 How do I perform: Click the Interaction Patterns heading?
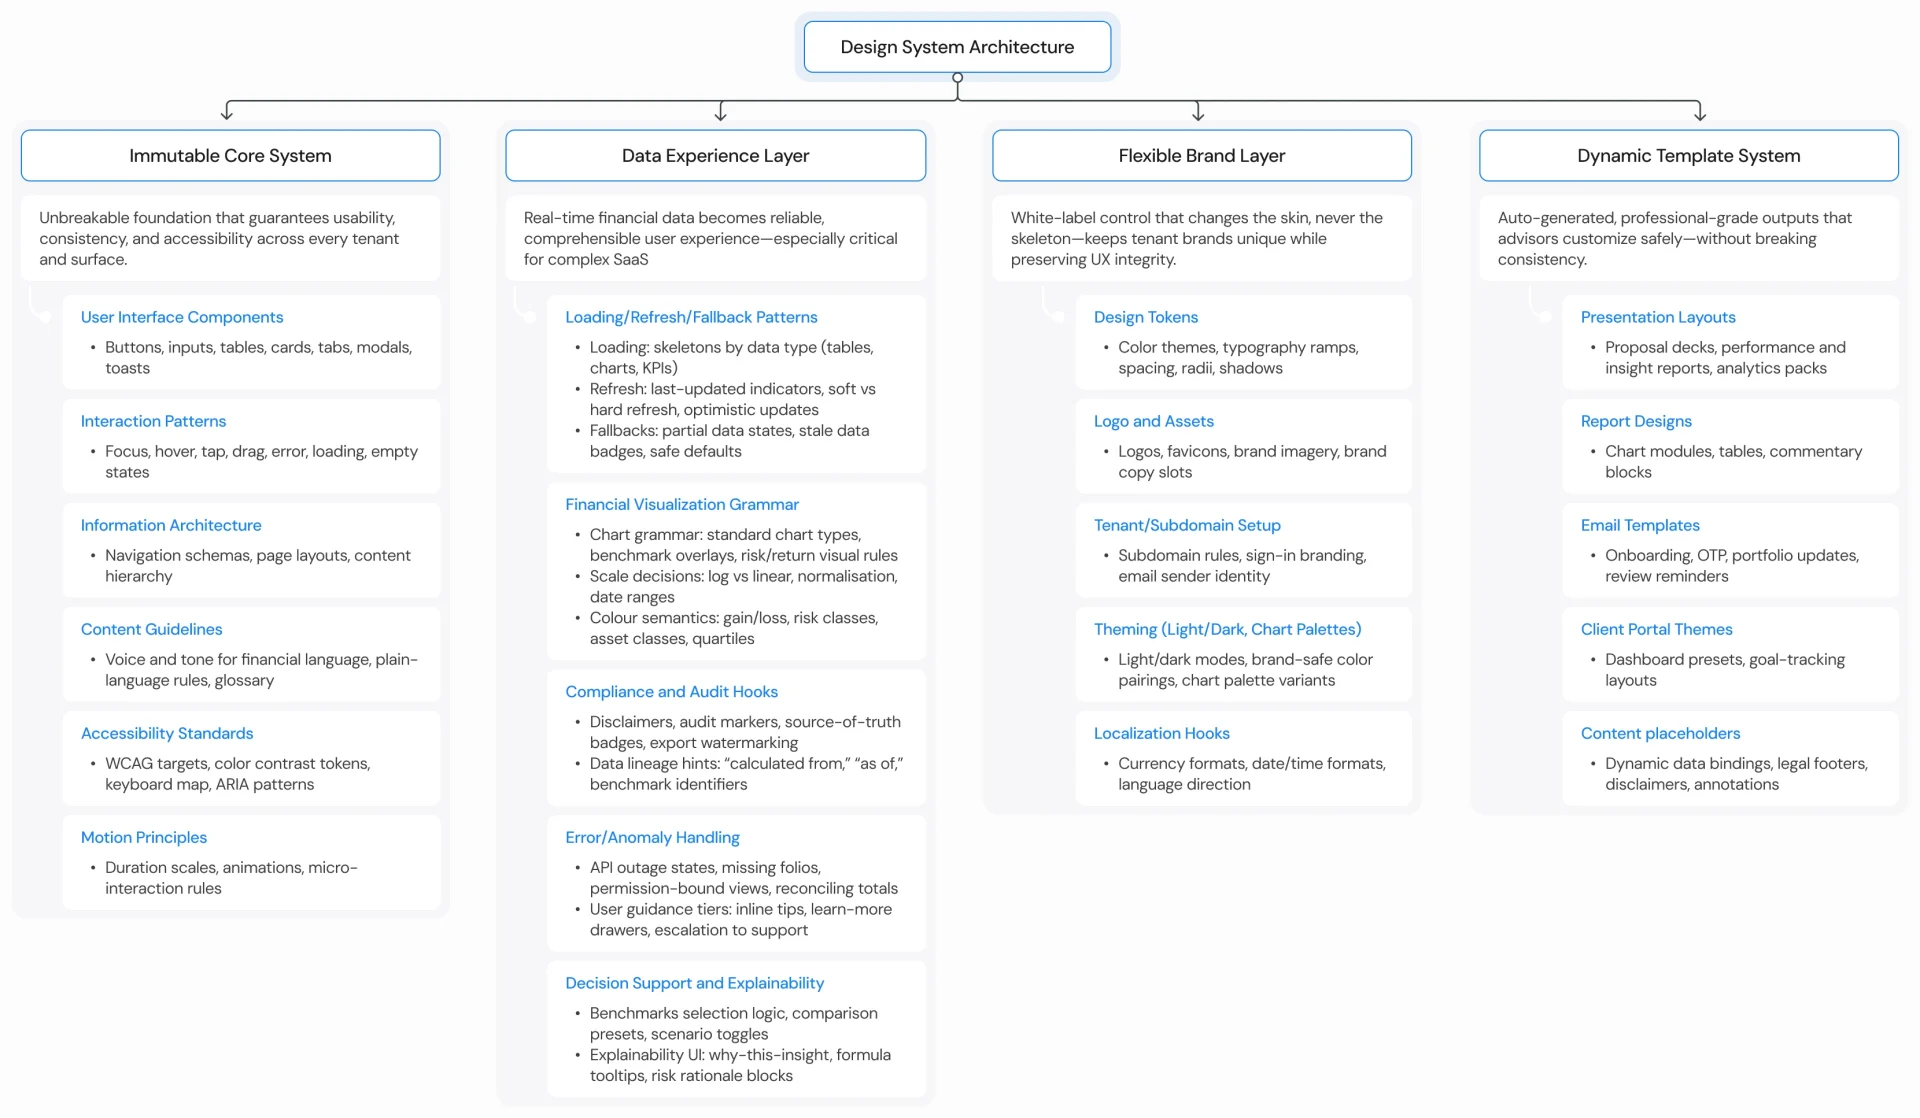click(x=153, y=421)
